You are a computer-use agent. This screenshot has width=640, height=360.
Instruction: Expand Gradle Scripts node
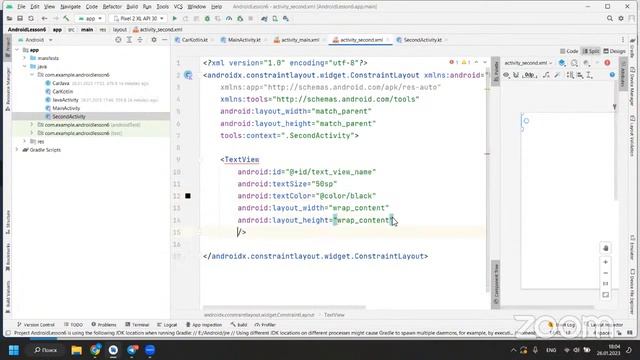pos(17,150)
